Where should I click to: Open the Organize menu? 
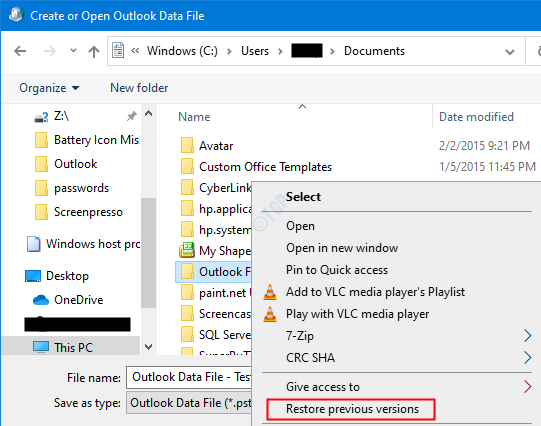pos(49,88)
